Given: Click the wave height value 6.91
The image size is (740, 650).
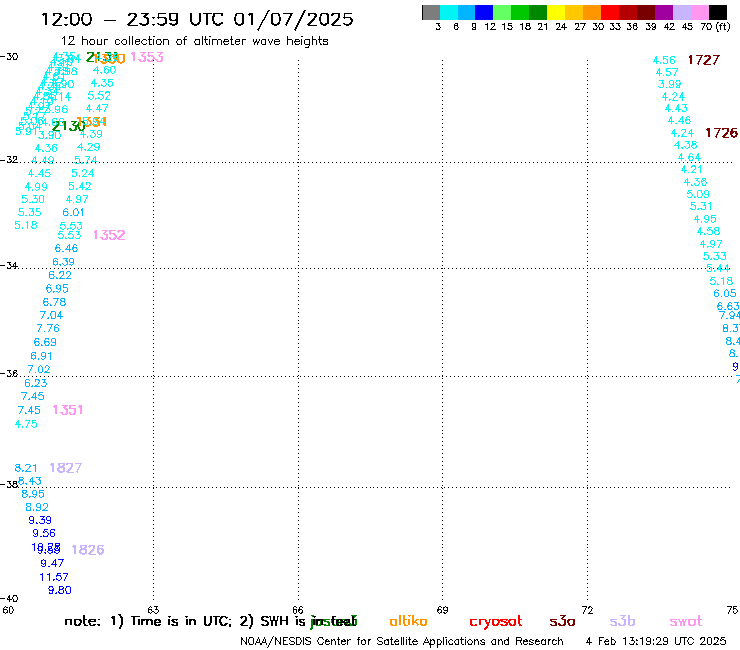Looking at the screenshot, I should (42, 356).
